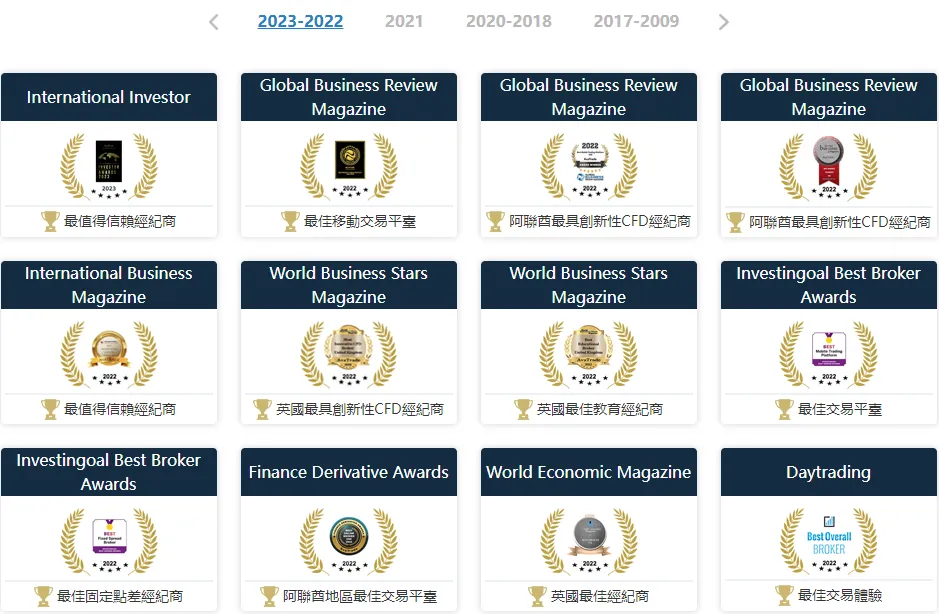Click the trophy icon beside 英國最佳經紀商
This screenshot has width=939, height=614.
click(x=537, y=597)
